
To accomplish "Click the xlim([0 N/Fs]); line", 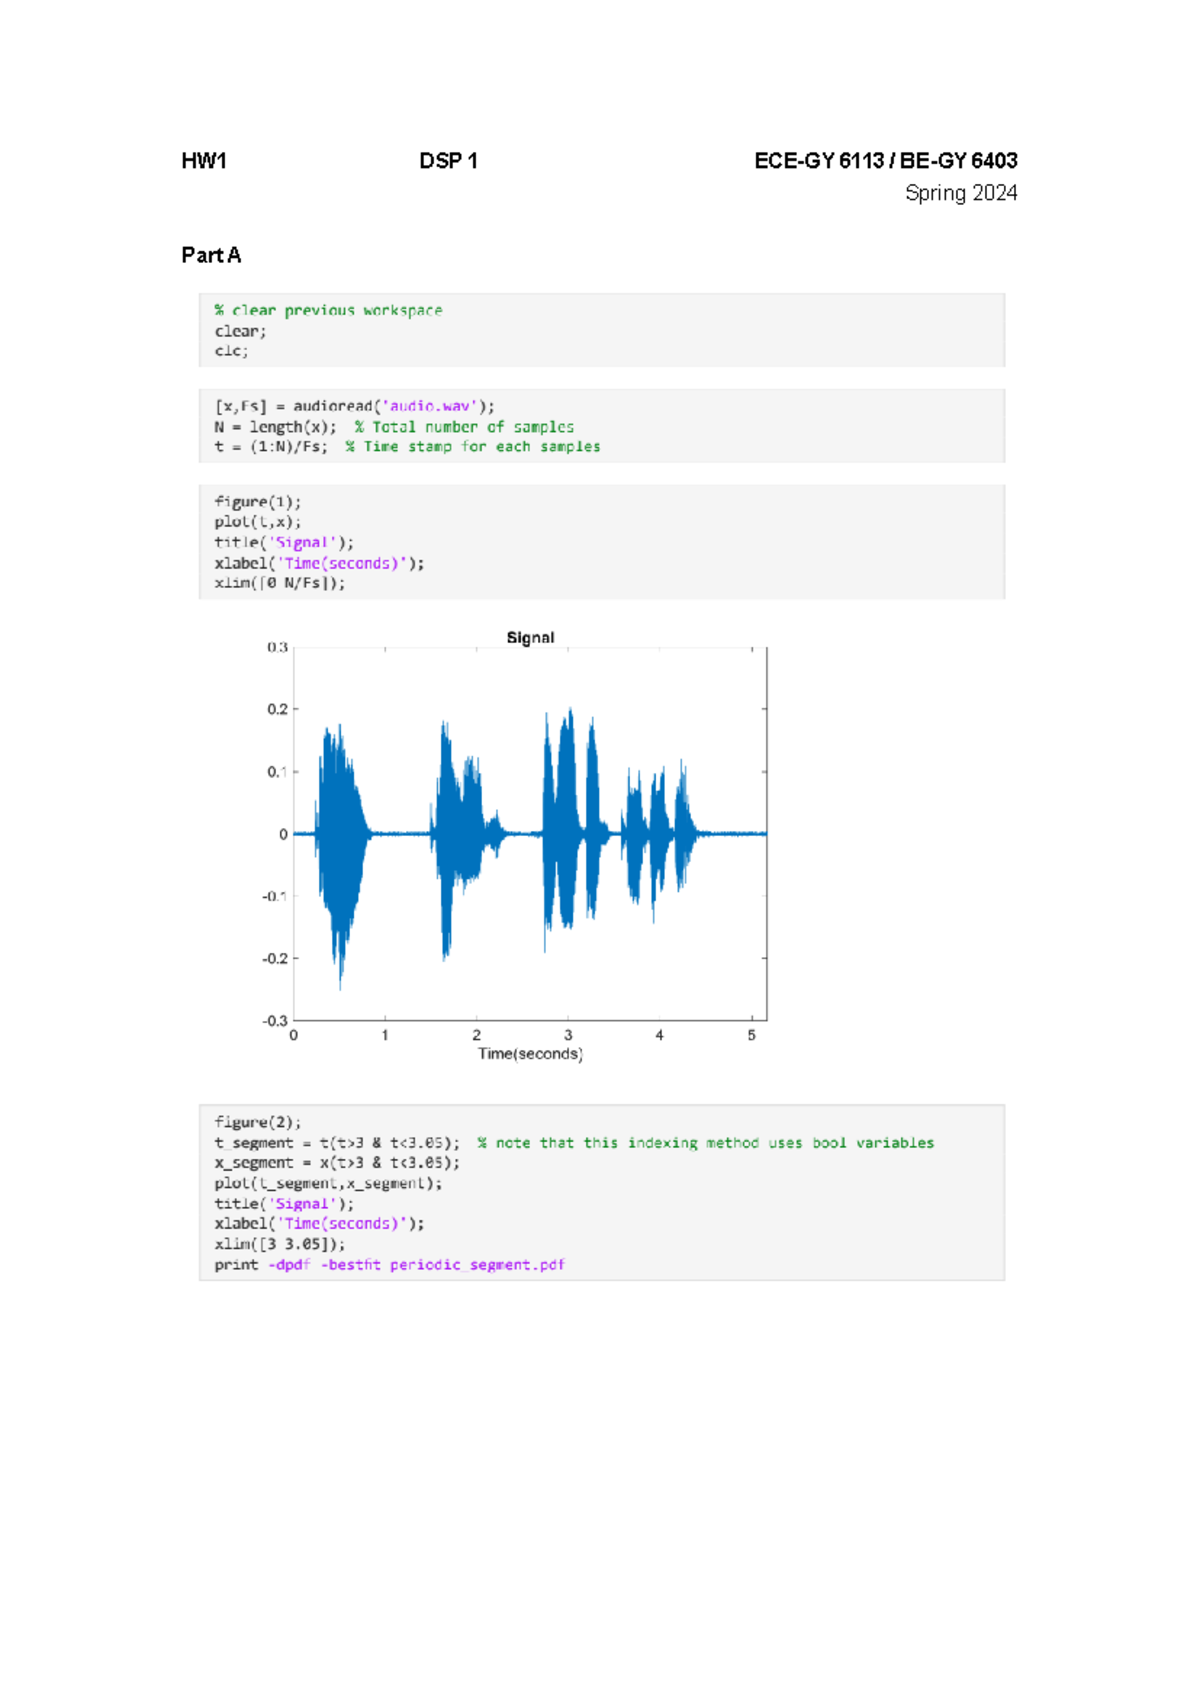I will [x=279, y=583].
